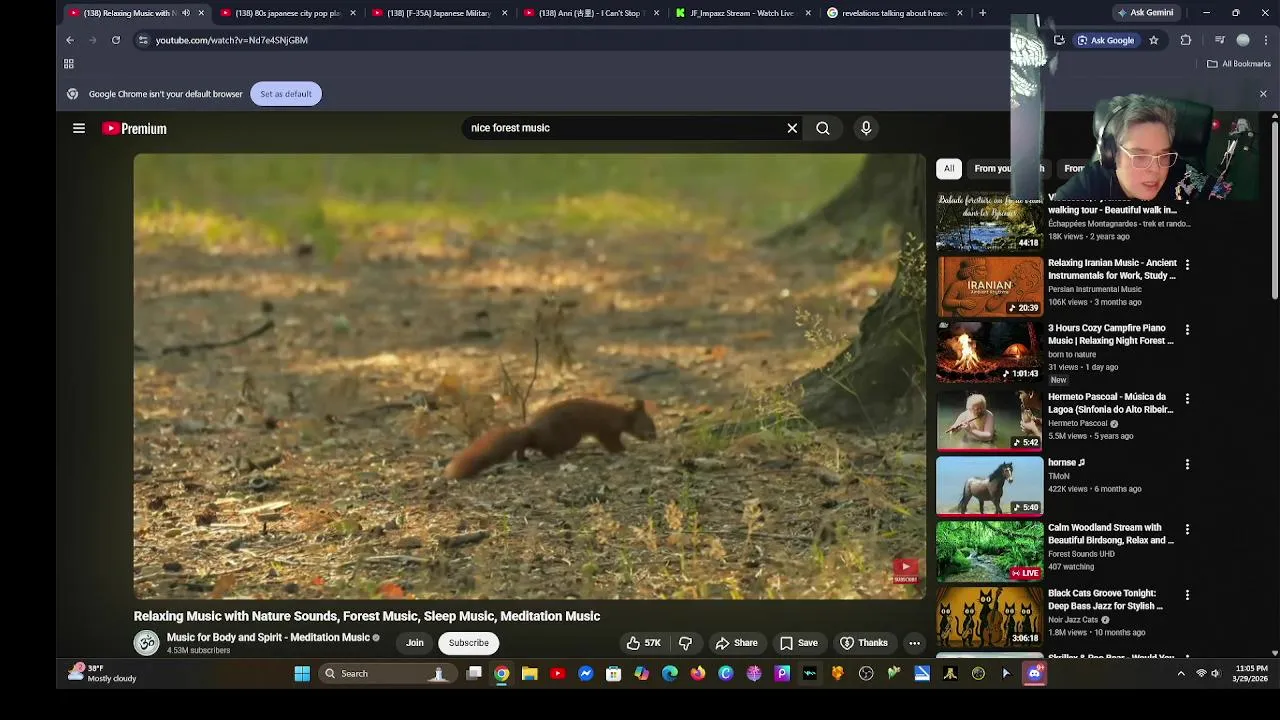Open options menu for hornse video

coord(1187,464)
